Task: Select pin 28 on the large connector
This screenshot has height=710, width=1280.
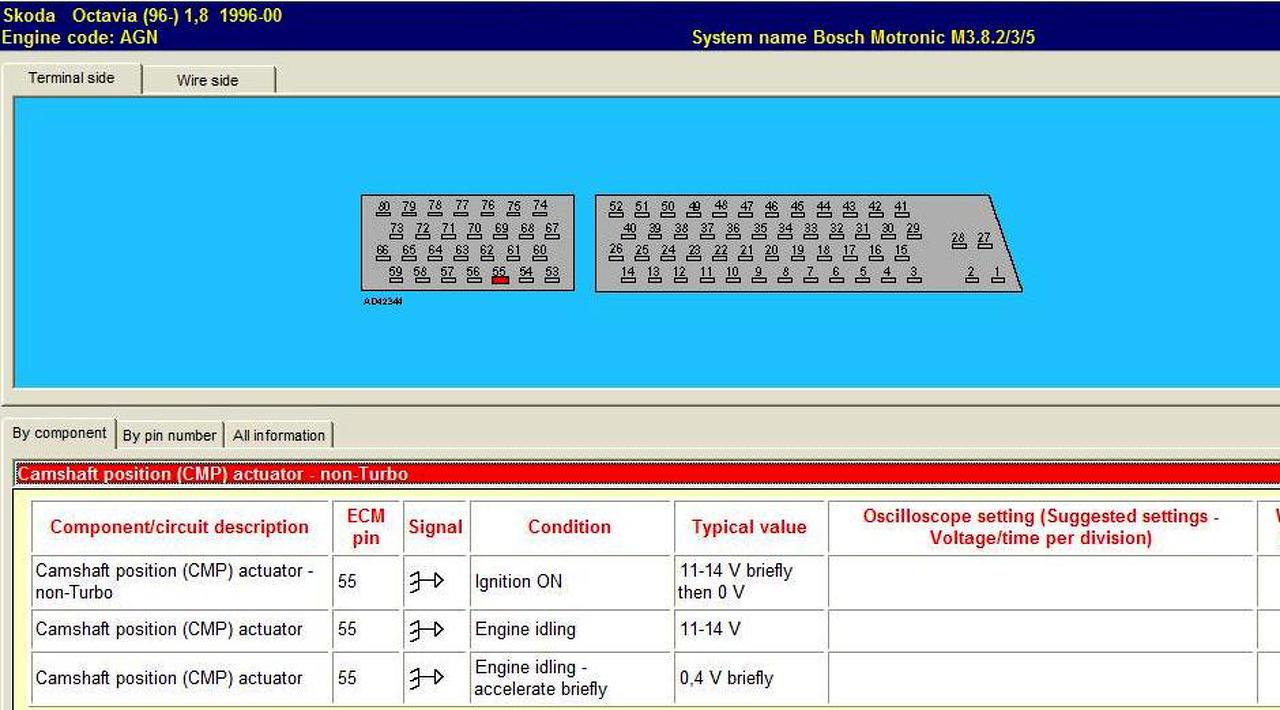Action: [958, 241]
